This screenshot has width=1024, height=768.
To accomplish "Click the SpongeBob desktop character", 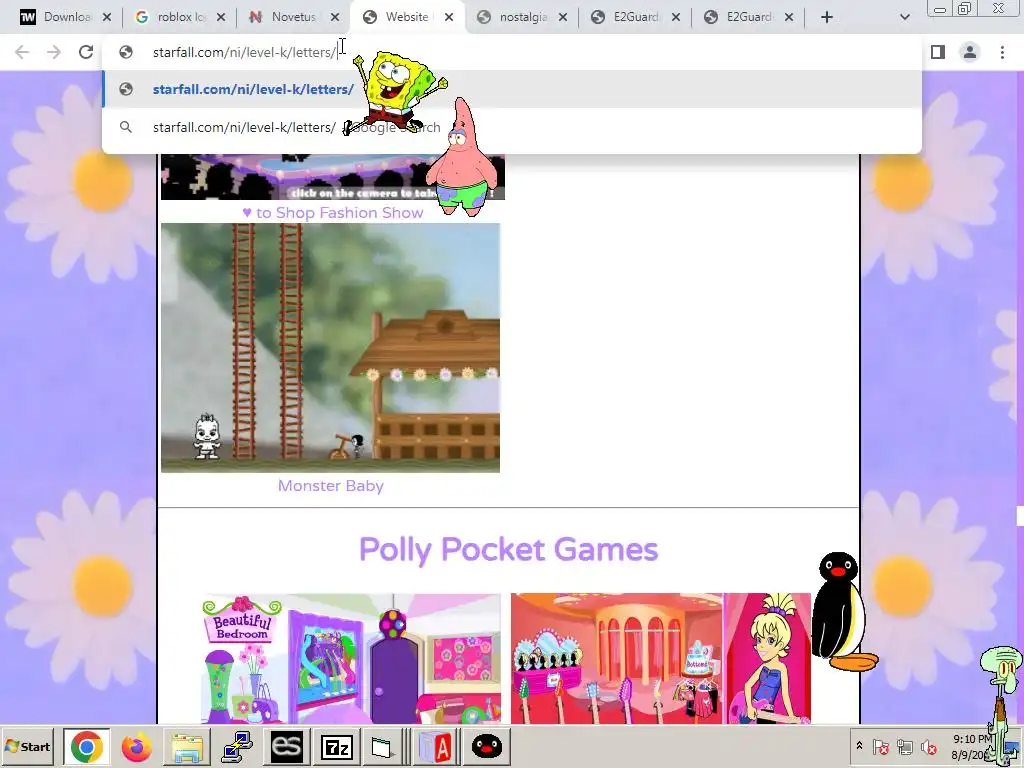I will pos(394,91).
